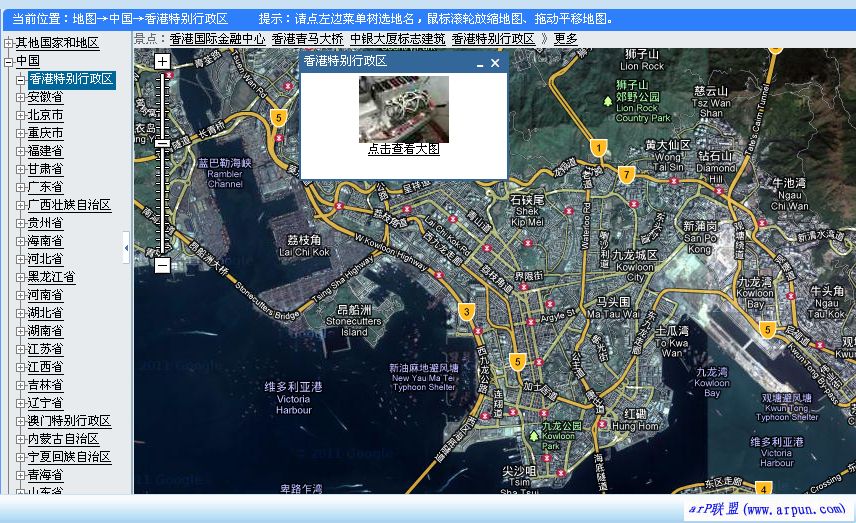Select 中国 in the tree
Image resolution: width=856 pixels, height=523 pixels.
[27, 61]
